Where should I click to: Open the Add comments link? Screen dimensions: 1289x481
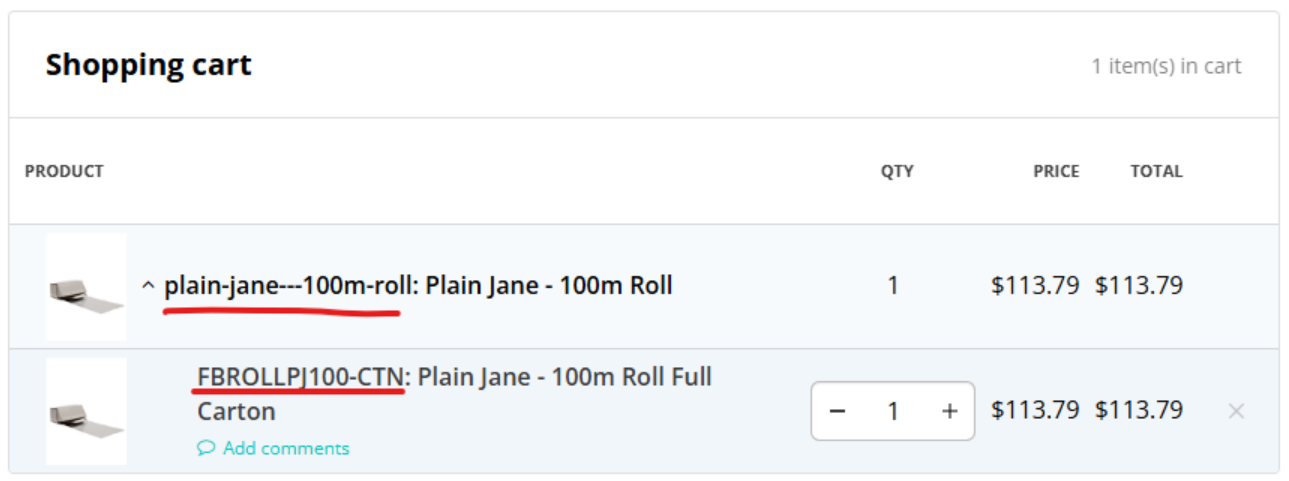[x=286, y=448]
